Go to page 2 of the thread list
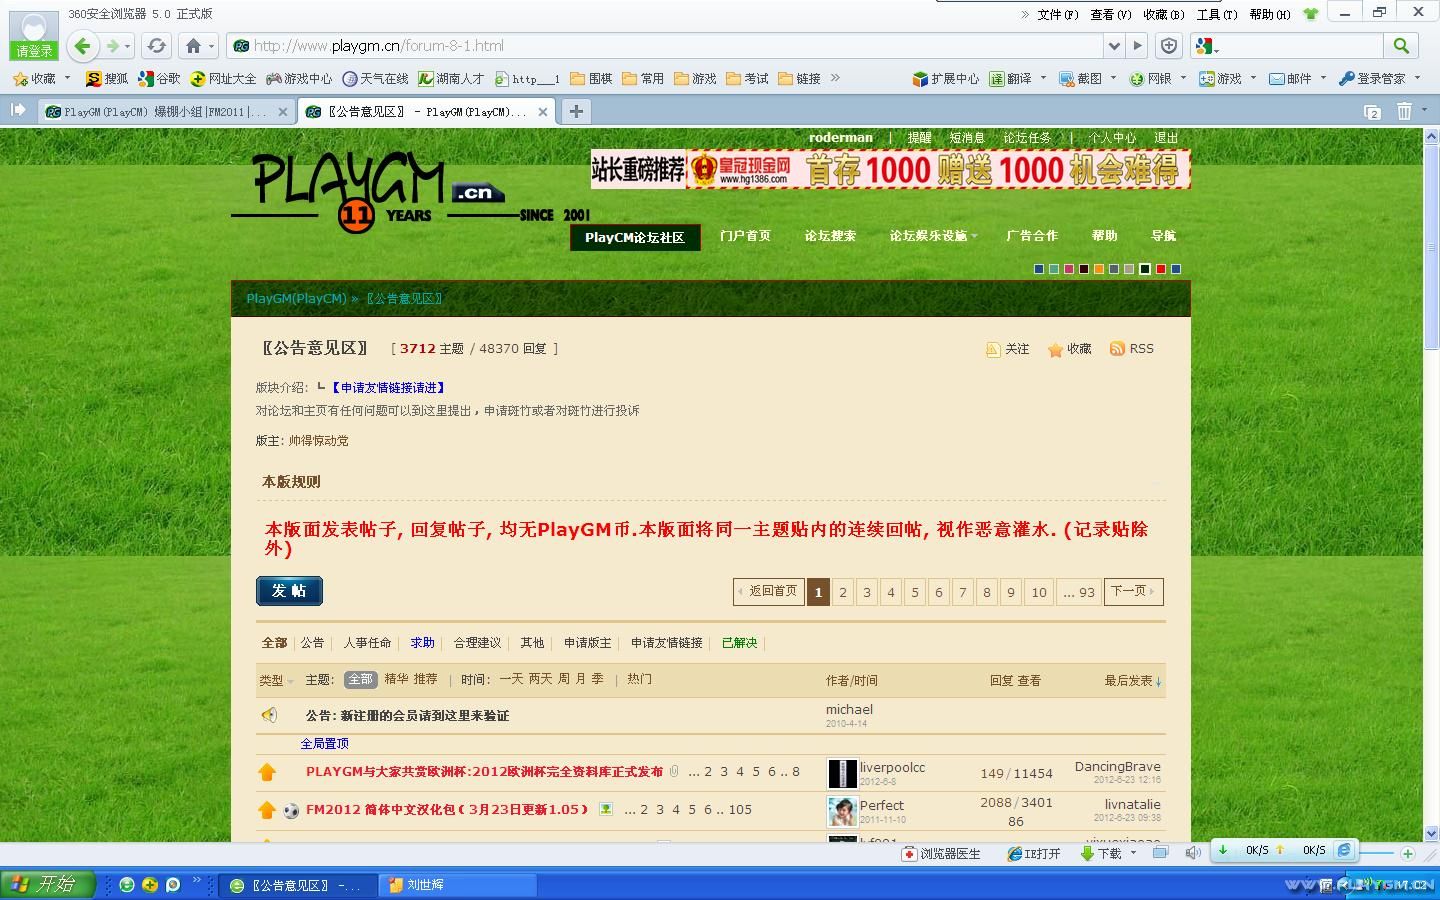The height and width of the screenshot is (900, 1440). tap(843, 592)
